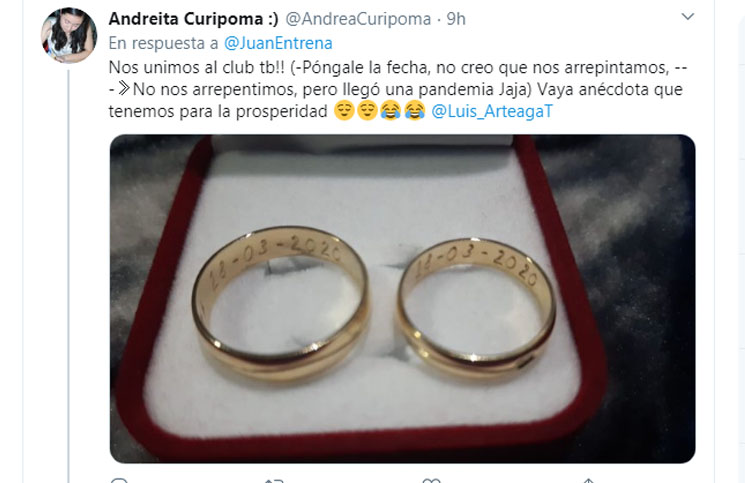Image resolution: width=745 pixels, height=483 pixels.
Task: Click the reply icon below the photo
Action: [118, 481]
